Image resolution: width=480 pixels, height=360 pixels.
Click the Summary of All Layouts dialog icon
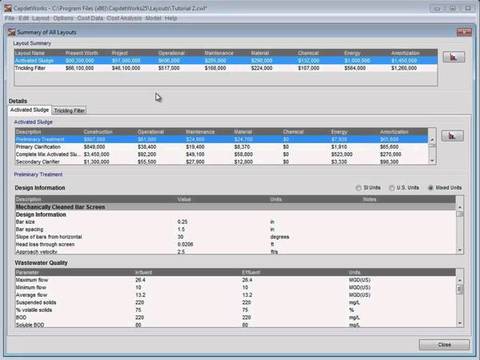pos(12,32)
